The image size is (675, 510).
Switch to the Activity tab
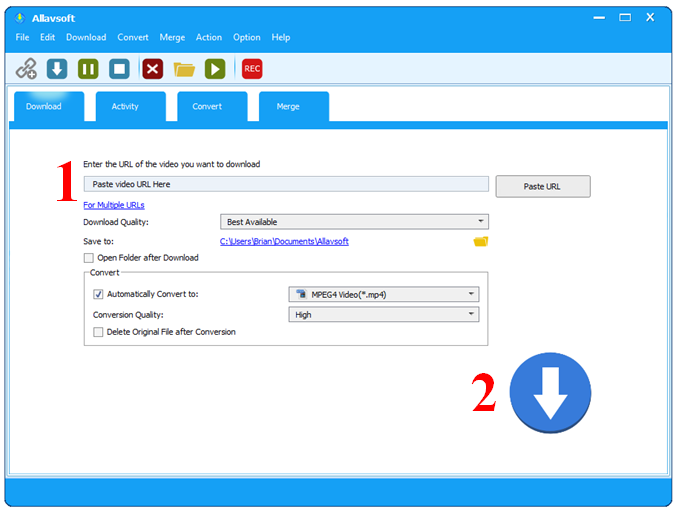coord(130,107)
